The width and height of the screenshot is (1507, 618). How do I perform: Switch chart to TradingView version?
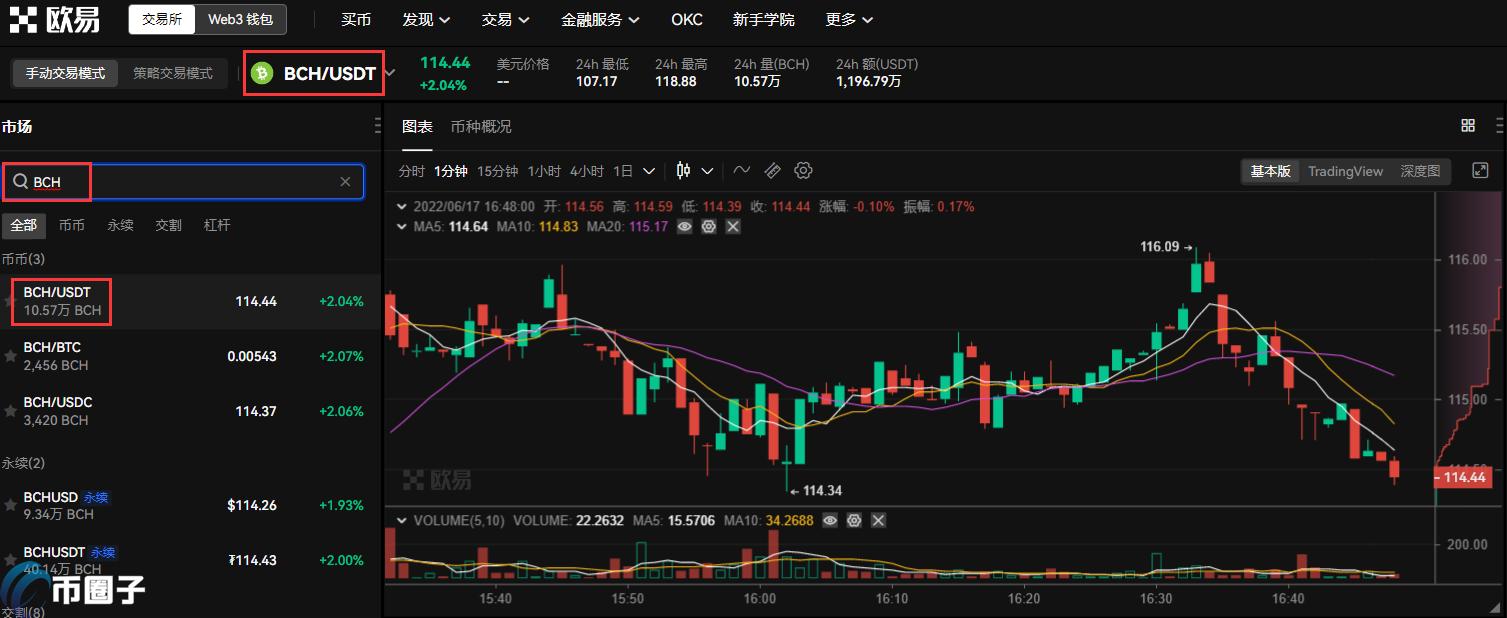[1345, 171]
